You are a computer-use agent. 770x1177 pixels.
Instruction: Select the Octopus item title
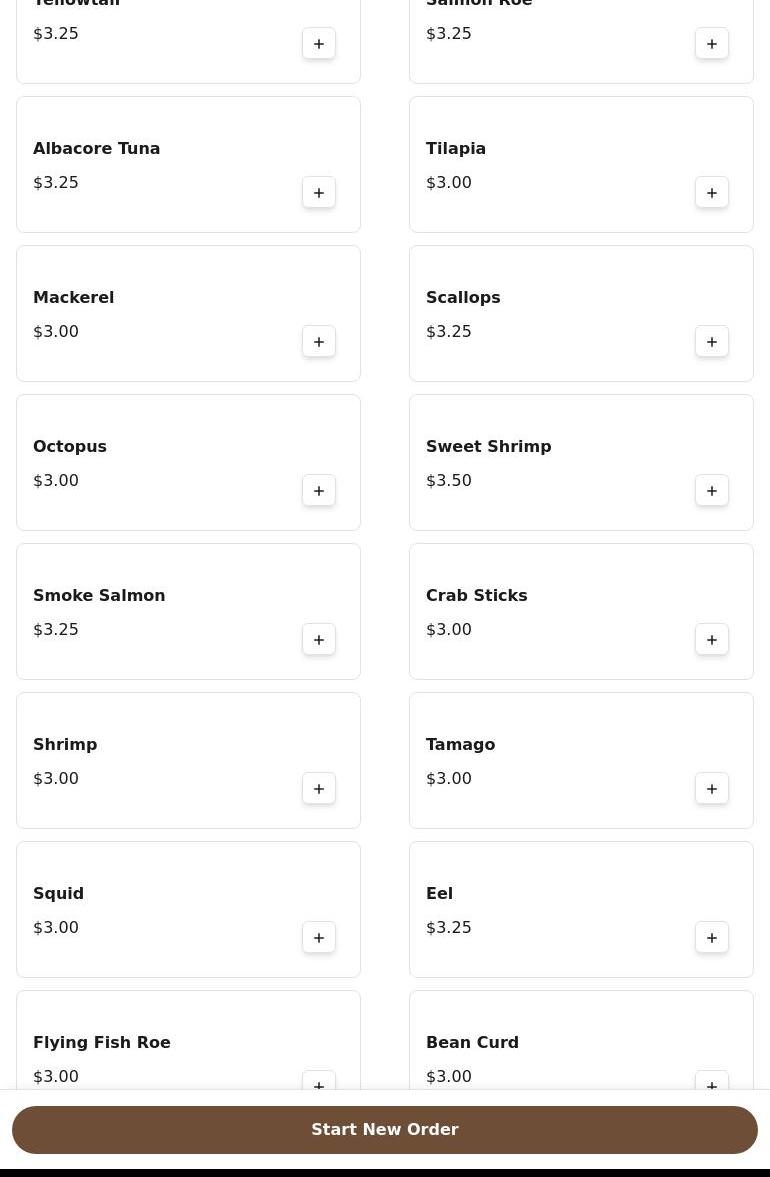[x=70, y=447]
